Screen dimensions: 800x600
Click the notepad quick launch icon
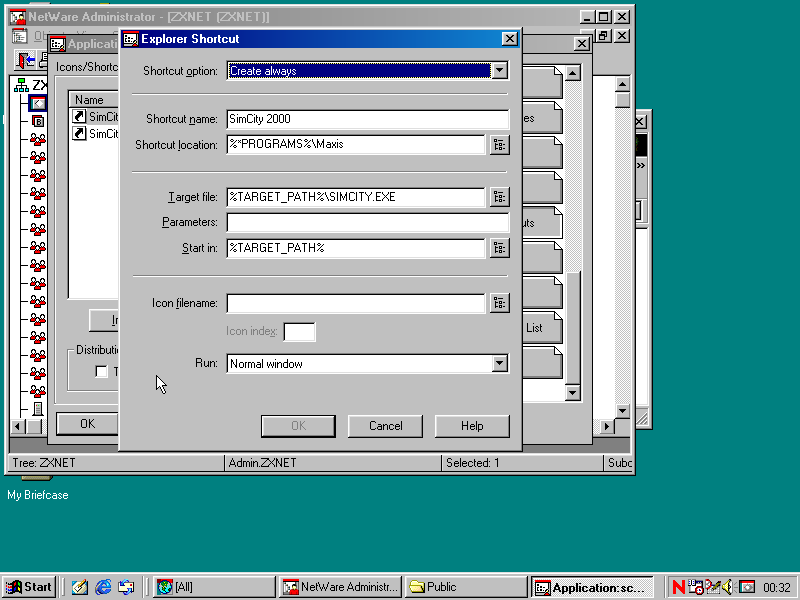[x=80, y=587]
